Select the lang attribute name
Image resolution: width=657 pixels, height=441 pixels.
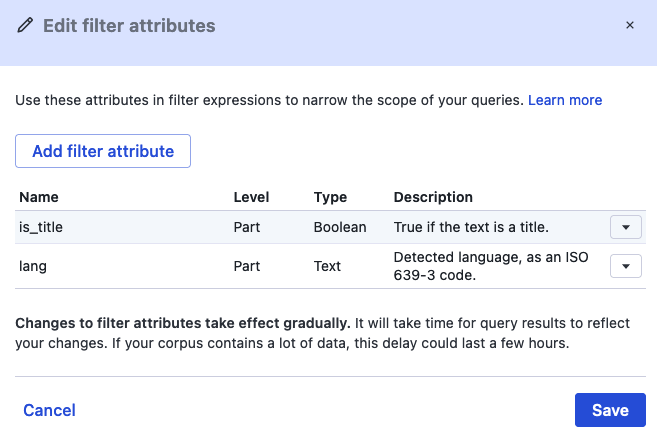coord(33,266)
